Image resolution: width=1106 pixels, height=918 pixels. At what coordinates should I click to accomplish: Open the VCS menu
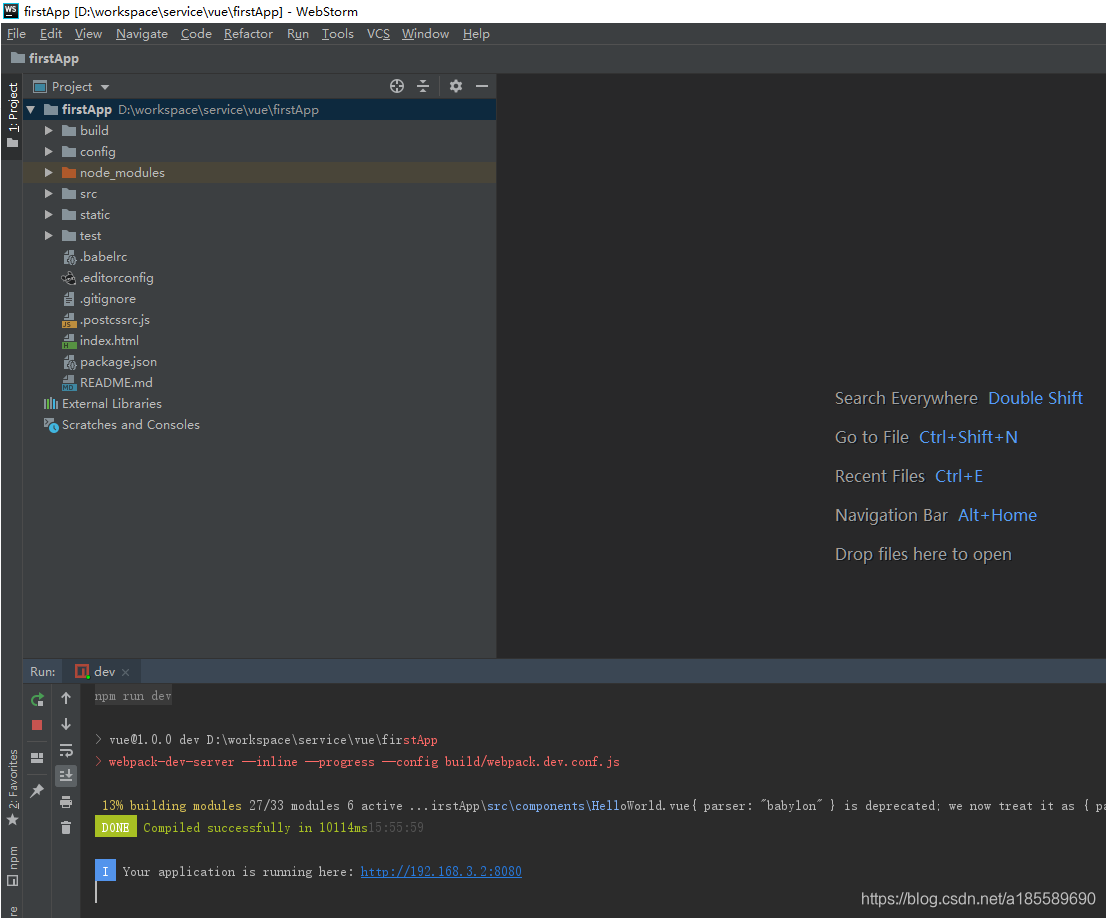[378, 34]
